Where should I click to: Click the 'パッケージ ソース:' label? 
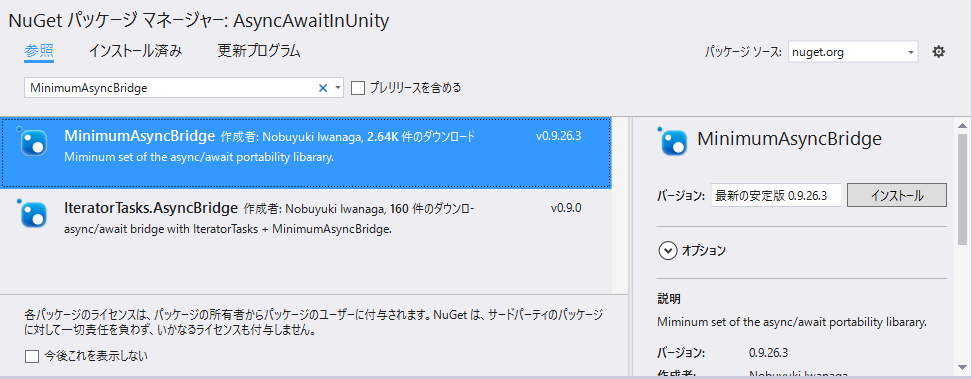(744, 53)
